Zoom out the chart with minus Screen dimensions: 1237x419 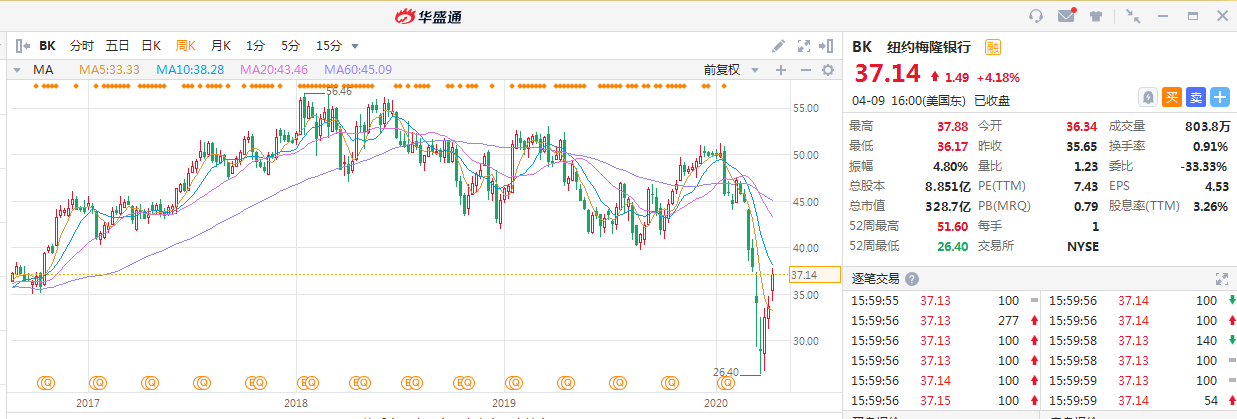(x=805, y=70)
